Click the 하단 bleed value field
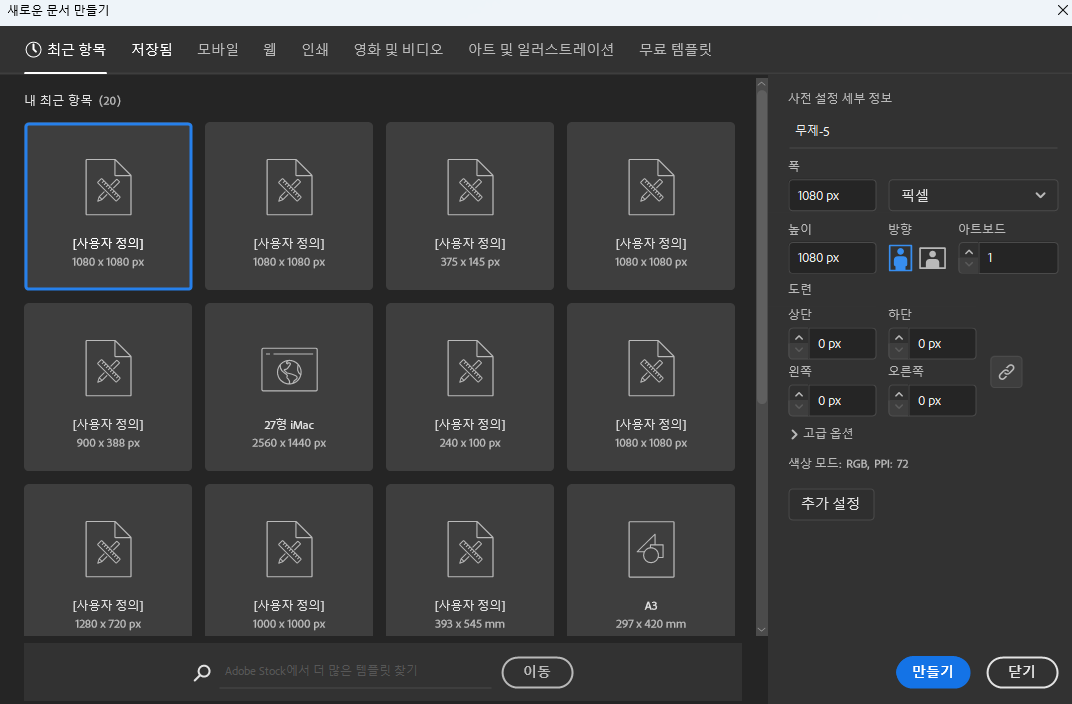 (x=941, y=344)
